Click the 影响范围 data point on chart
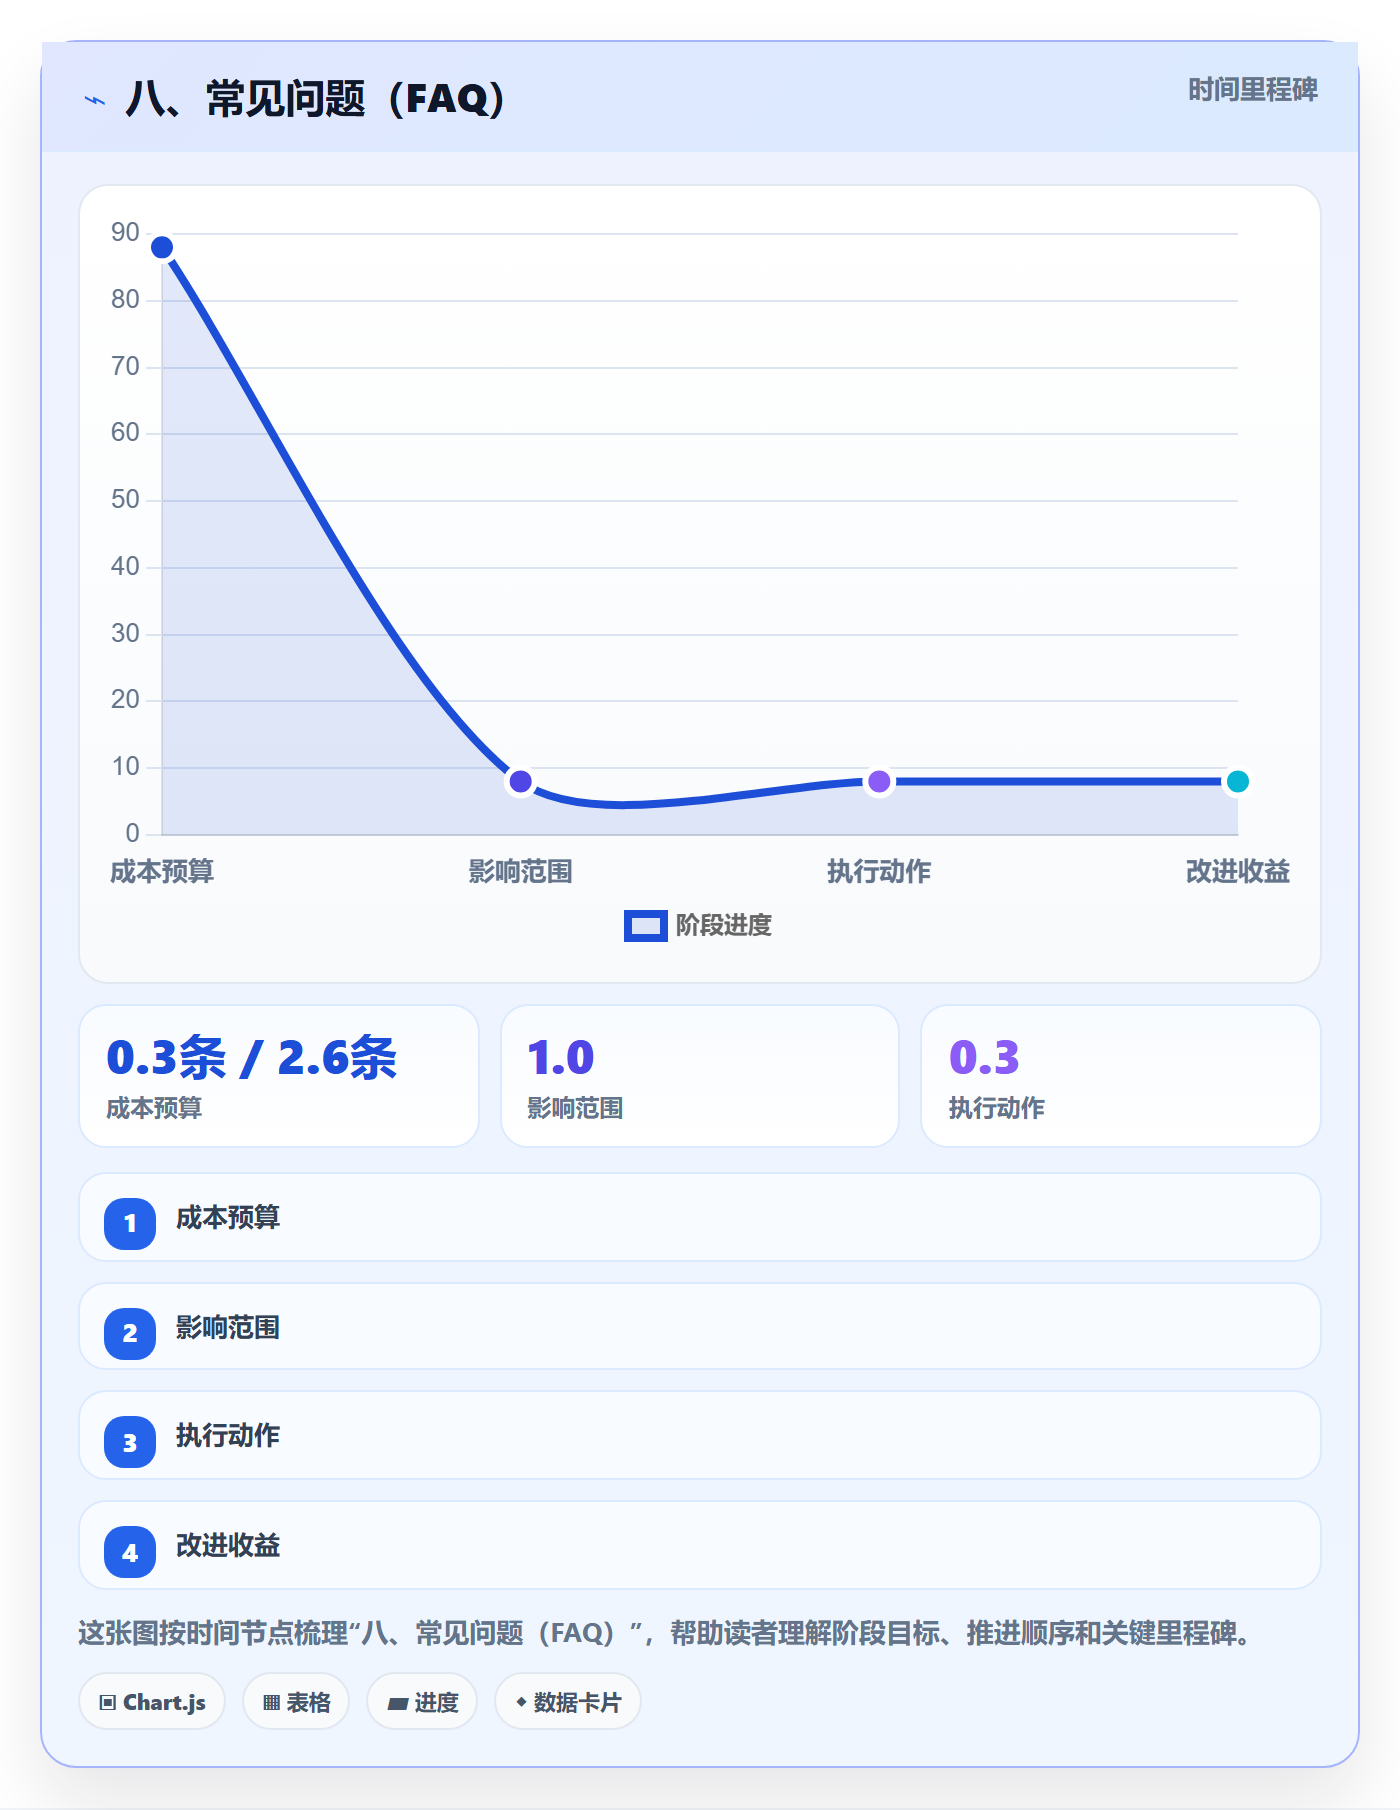1400x1810 pixels. click(520, 781)
